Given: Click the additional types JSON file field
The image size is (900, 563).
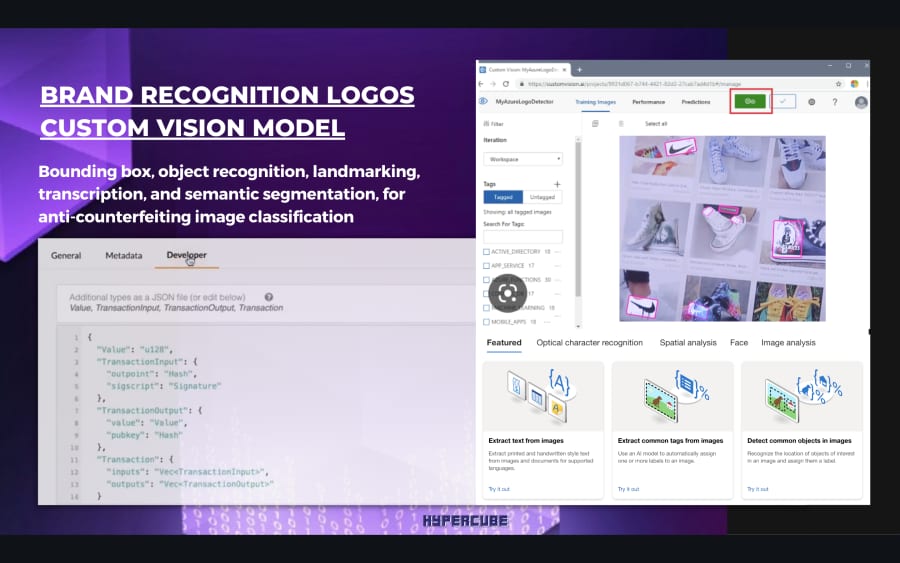Looking at the screenshot, I should (x=266, y=302).
